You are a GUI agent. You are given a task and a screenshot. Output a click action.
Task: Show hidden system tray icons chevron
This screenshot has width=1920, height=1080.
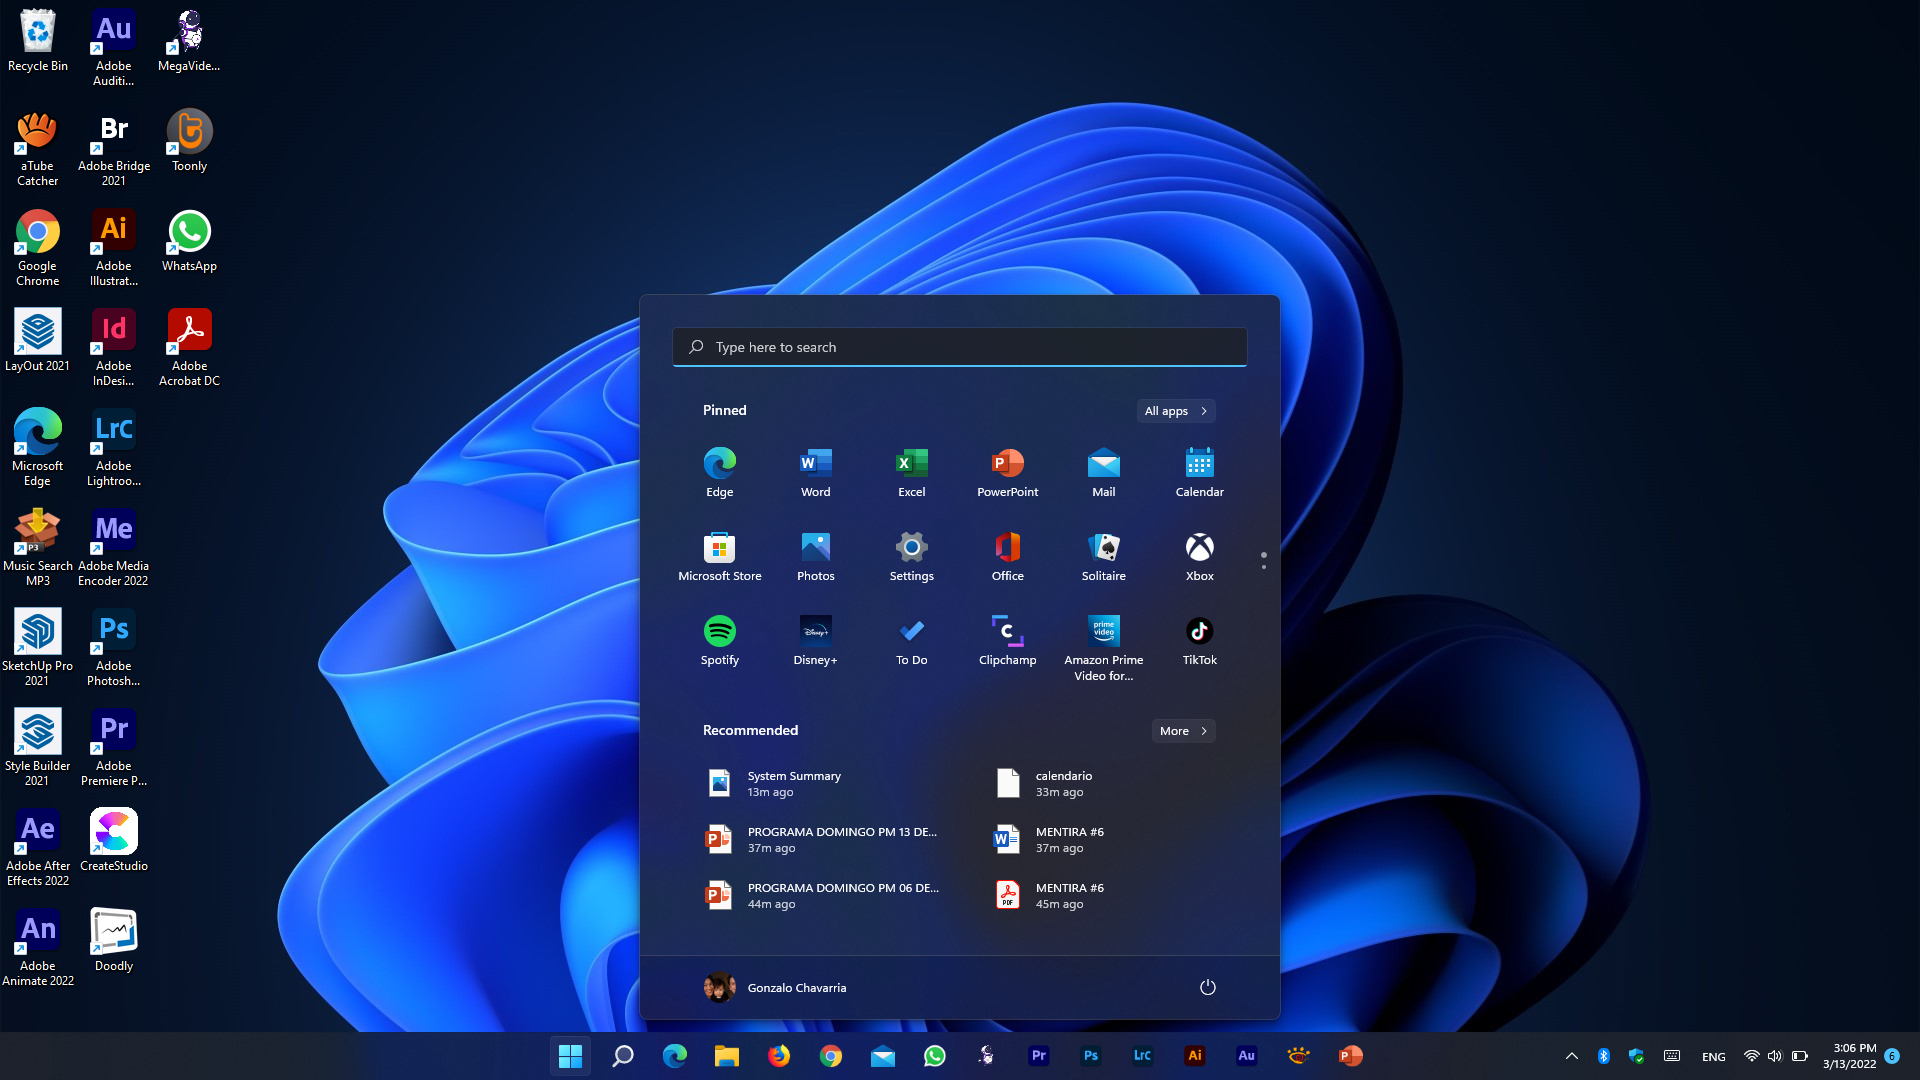(1571, 1056)
